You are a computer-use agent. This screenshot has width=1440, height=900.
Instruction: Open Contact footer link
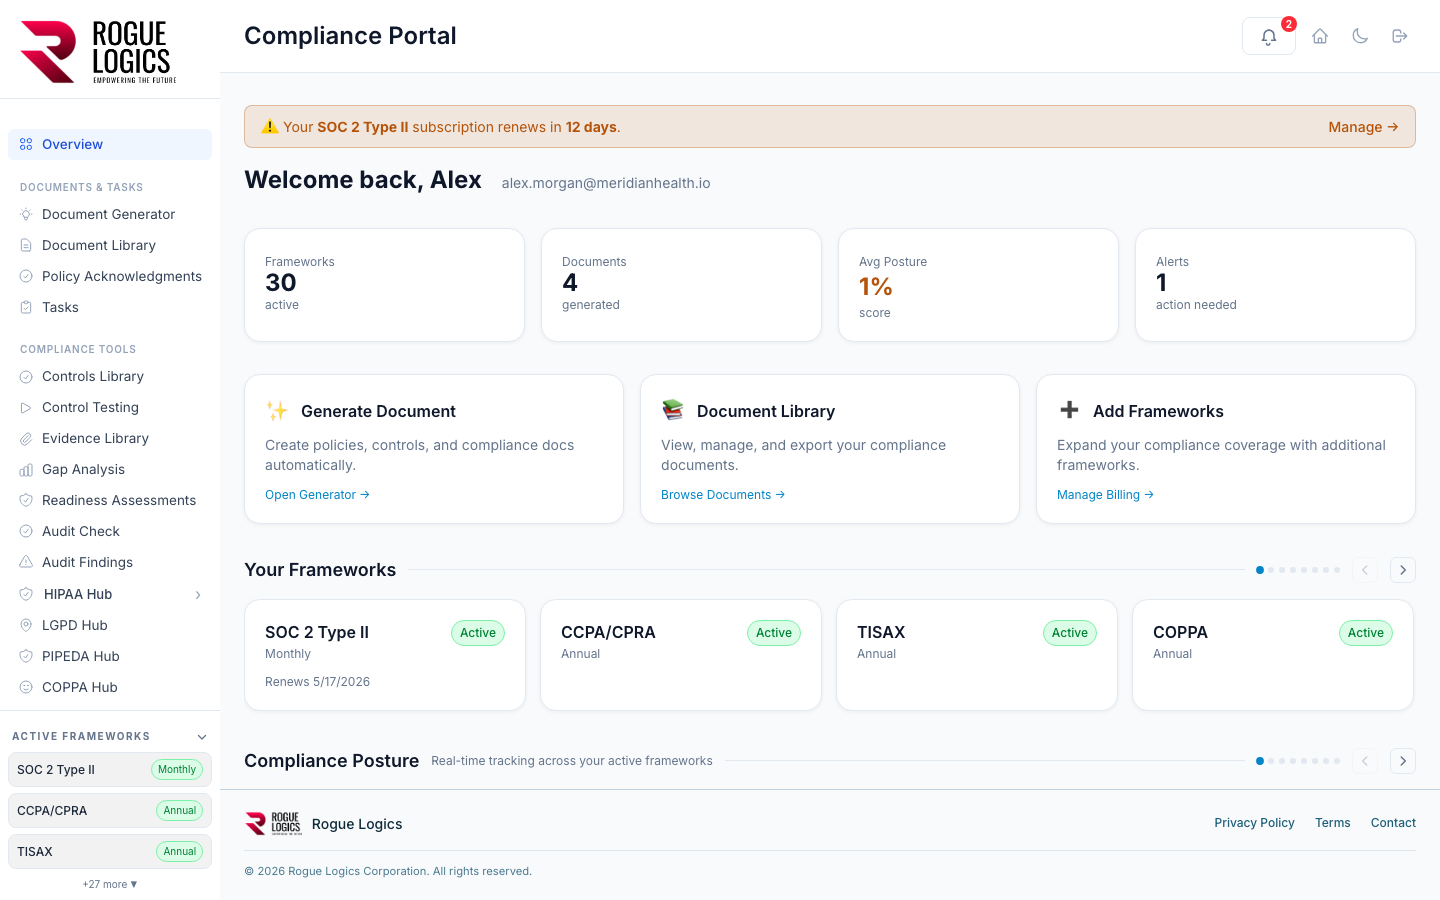pyautogui.click(x=1393, y=823)
